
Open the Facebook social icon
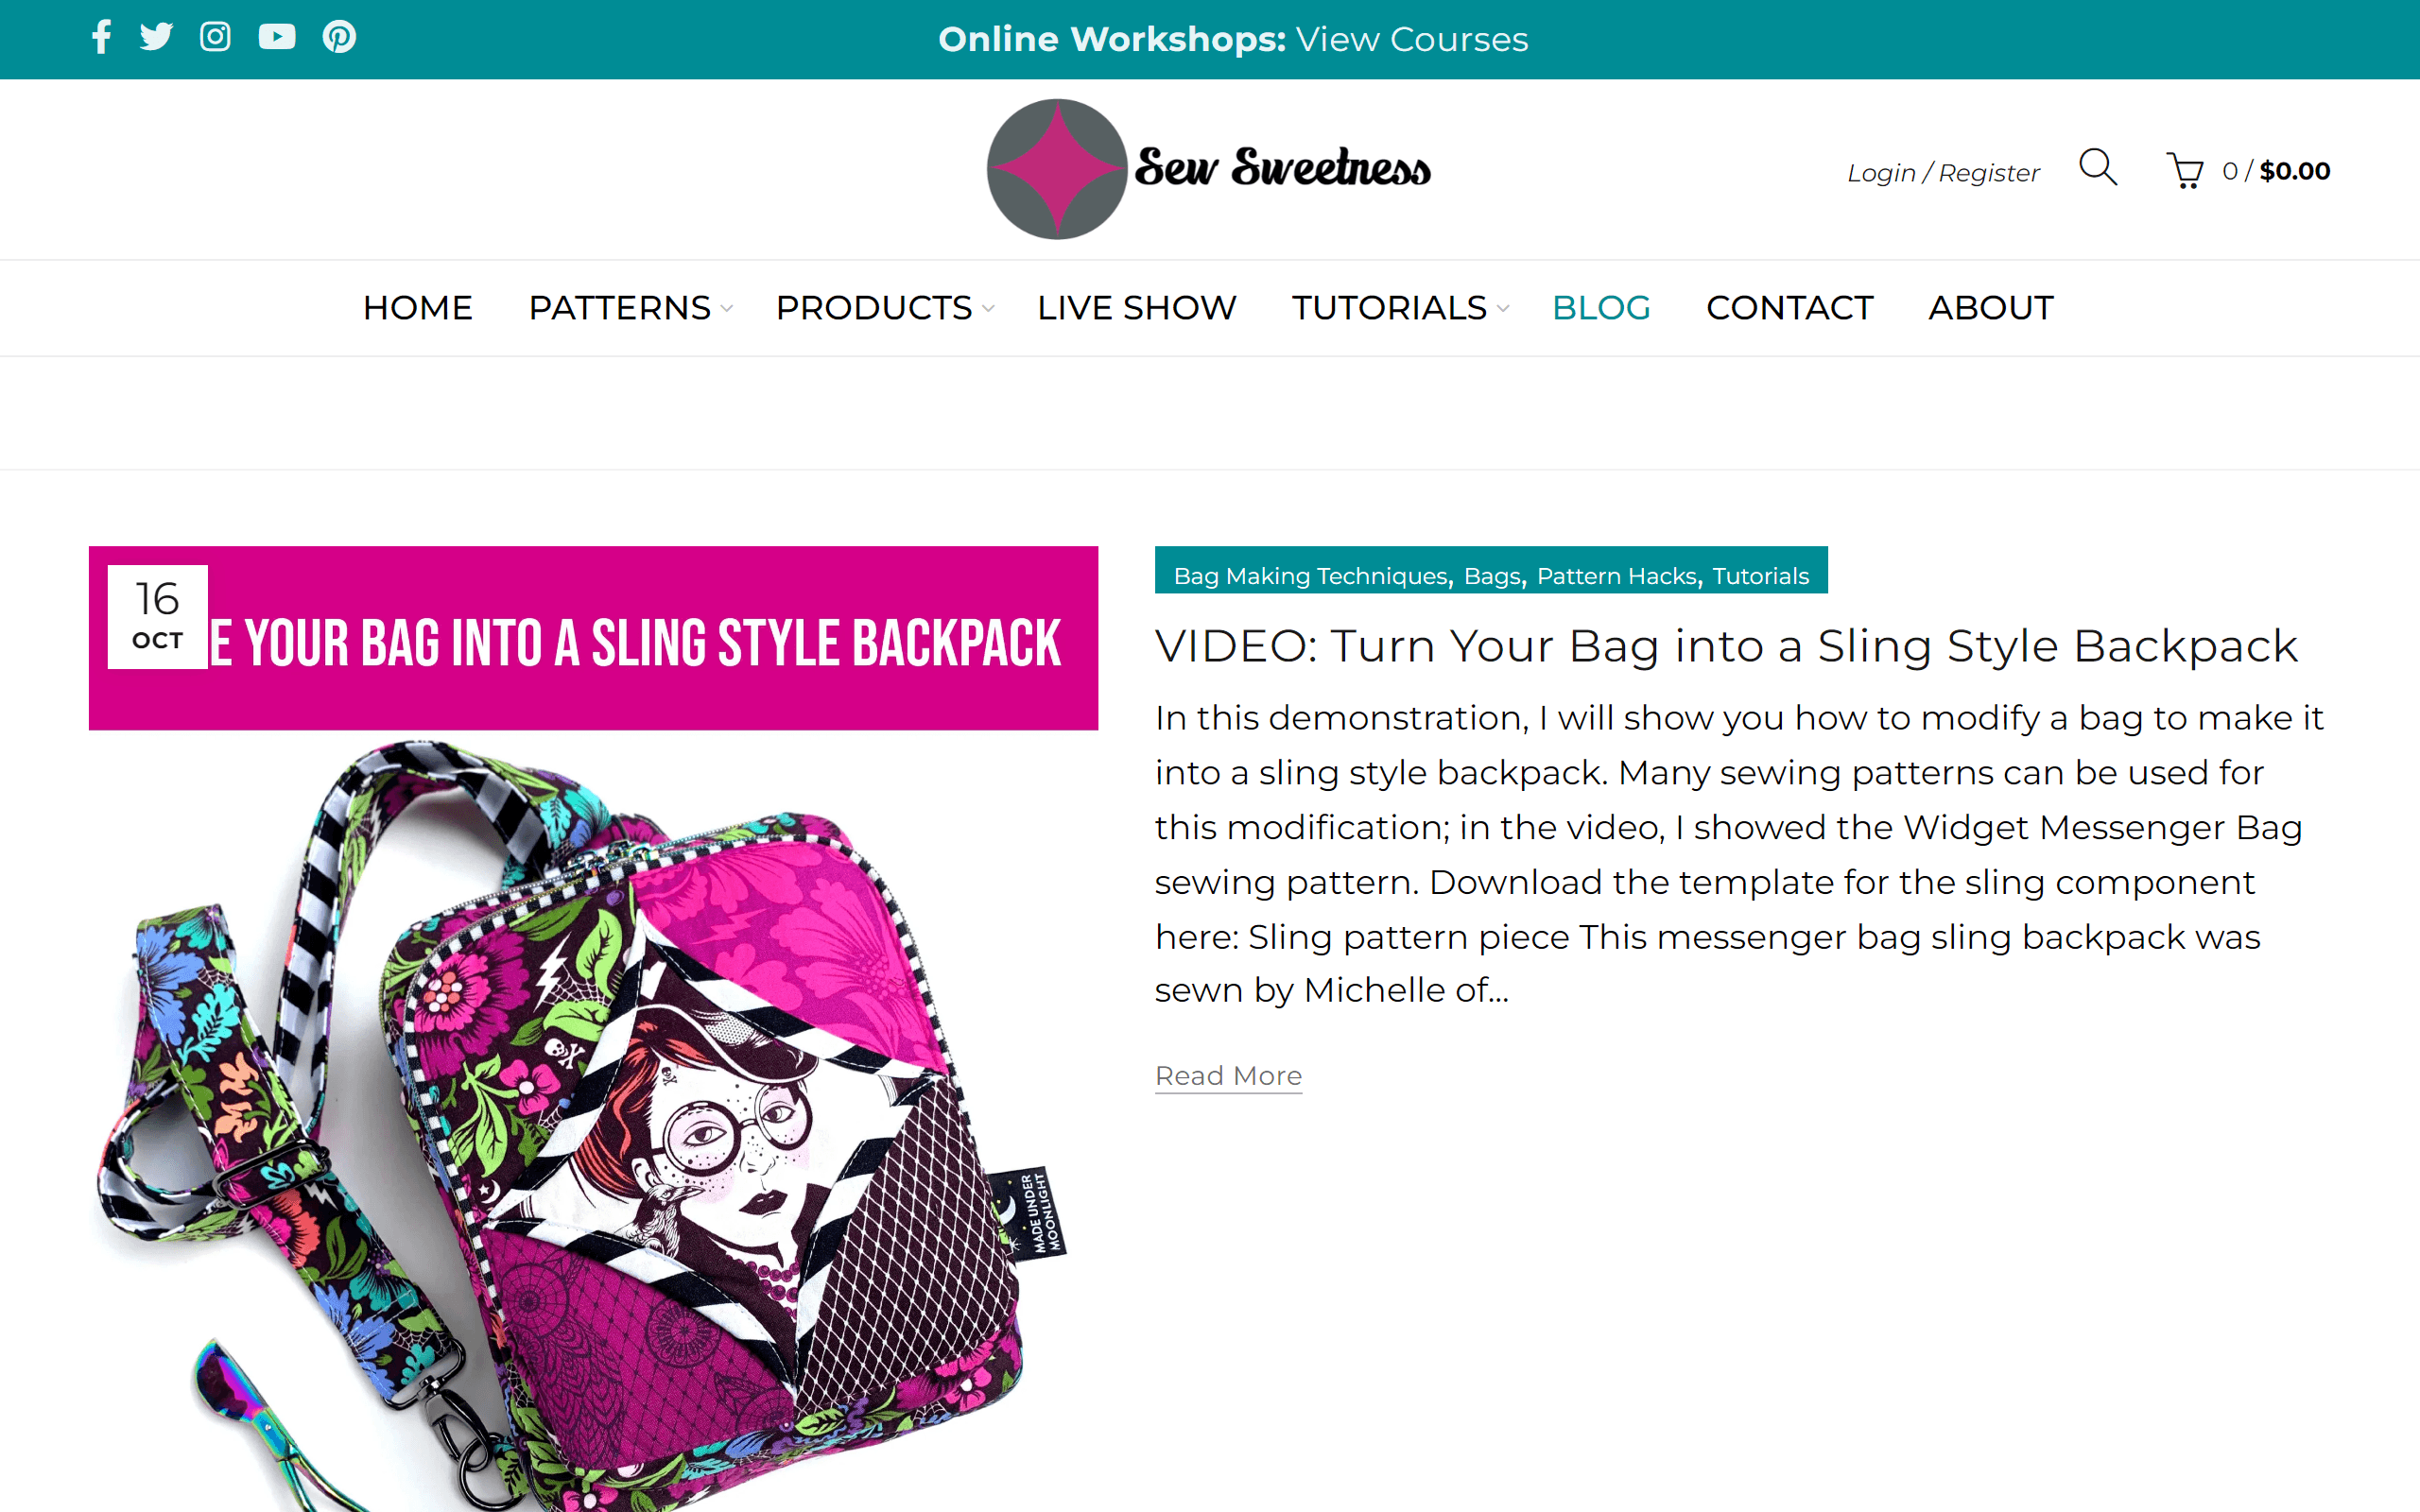tap(101, 37)
